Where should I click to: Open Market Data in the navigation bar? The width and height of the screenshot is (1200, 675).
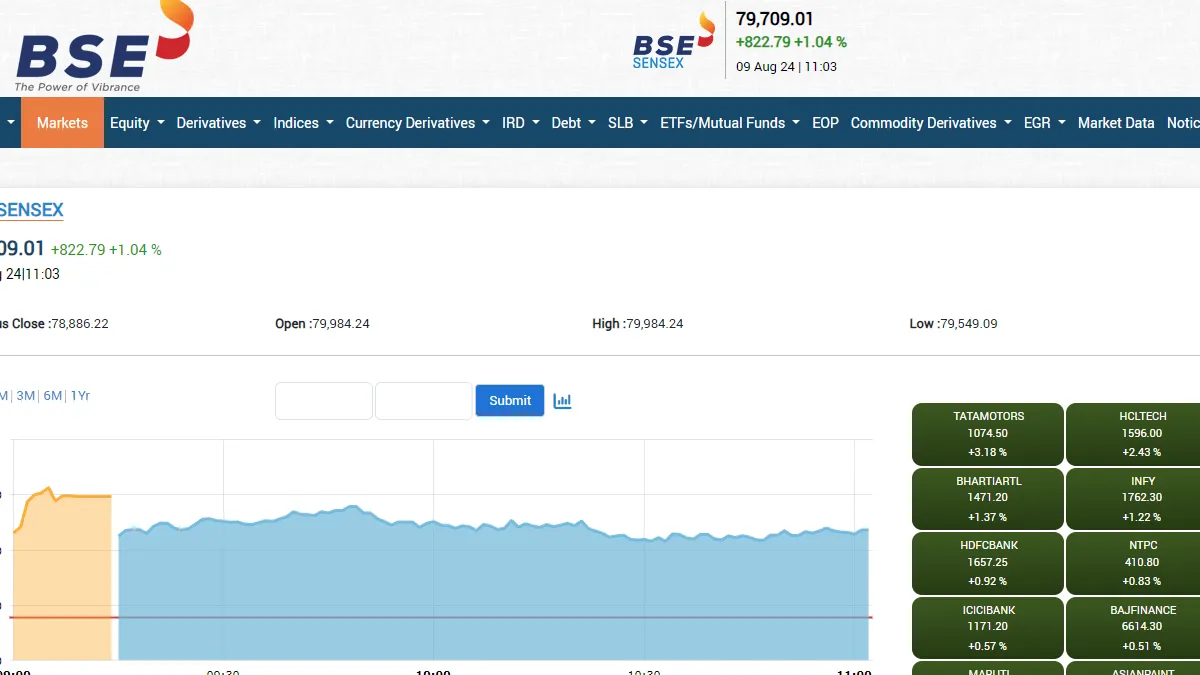[x=1116, y=123]
